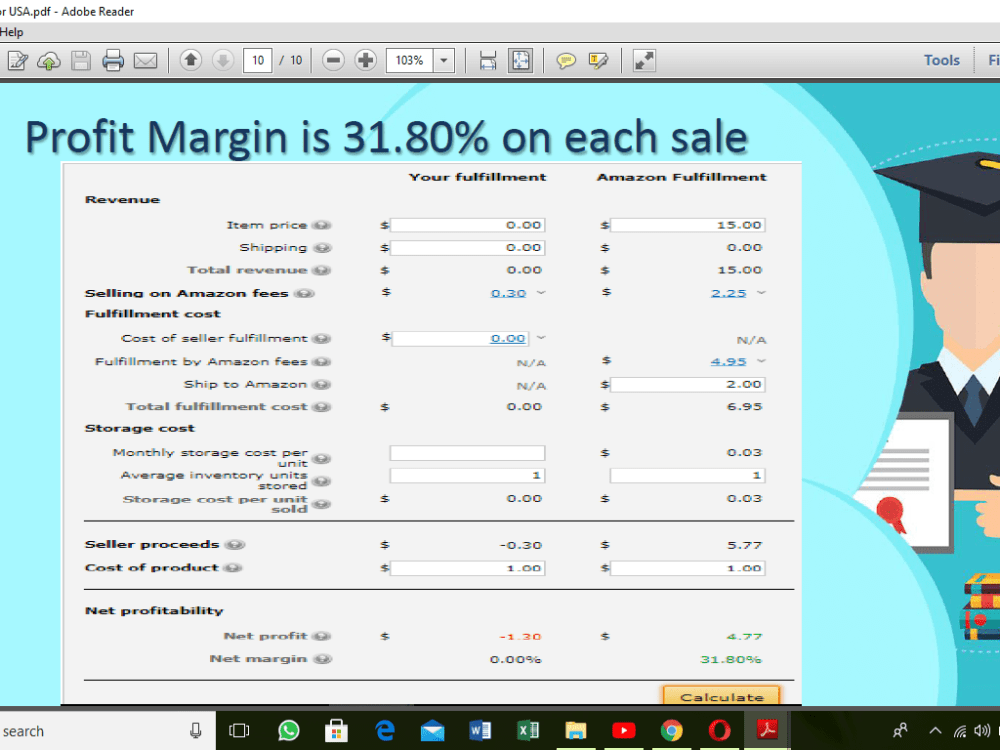
Task: Open Excel from the taskbar
Action: [528, 731]
